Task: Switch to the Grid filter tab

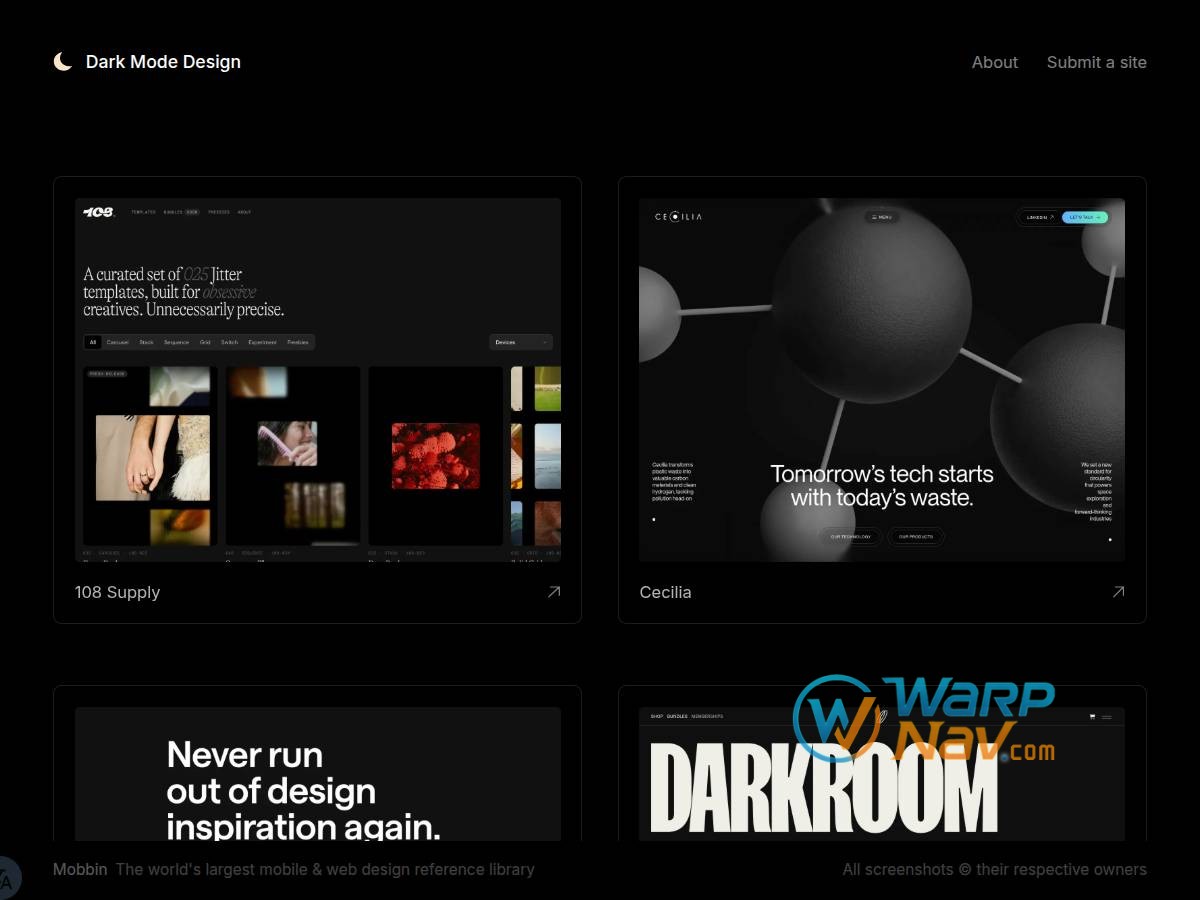Action: 204,341
